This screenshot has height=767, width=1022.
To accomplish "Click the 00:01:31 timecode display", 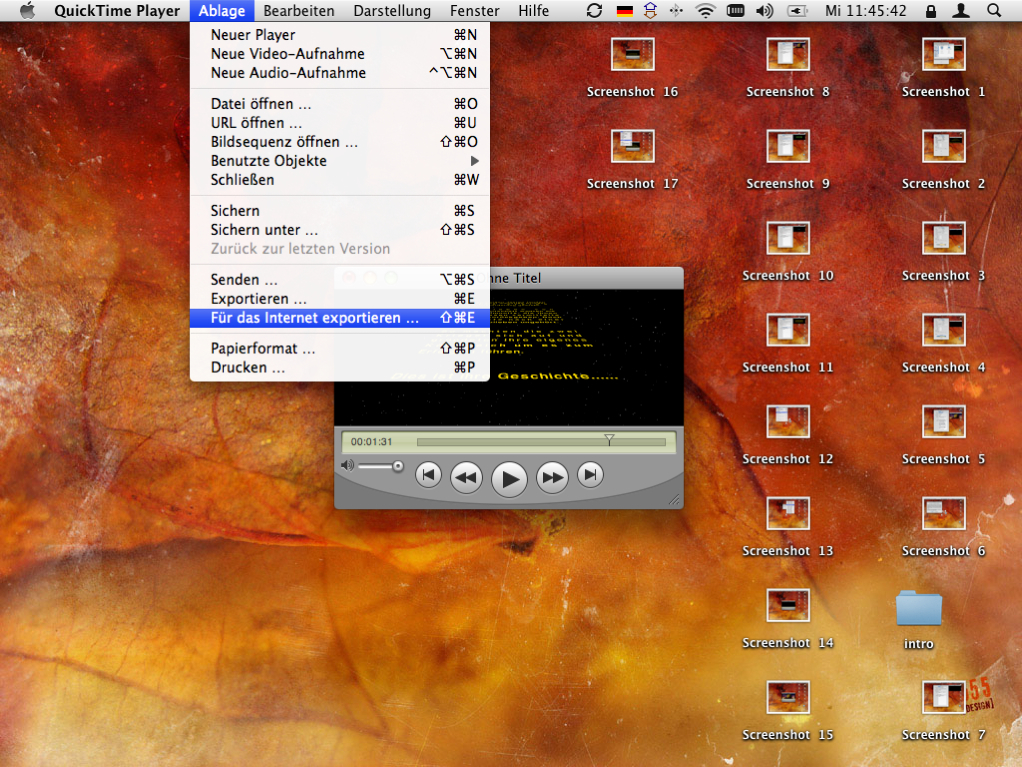I will 372,442.
